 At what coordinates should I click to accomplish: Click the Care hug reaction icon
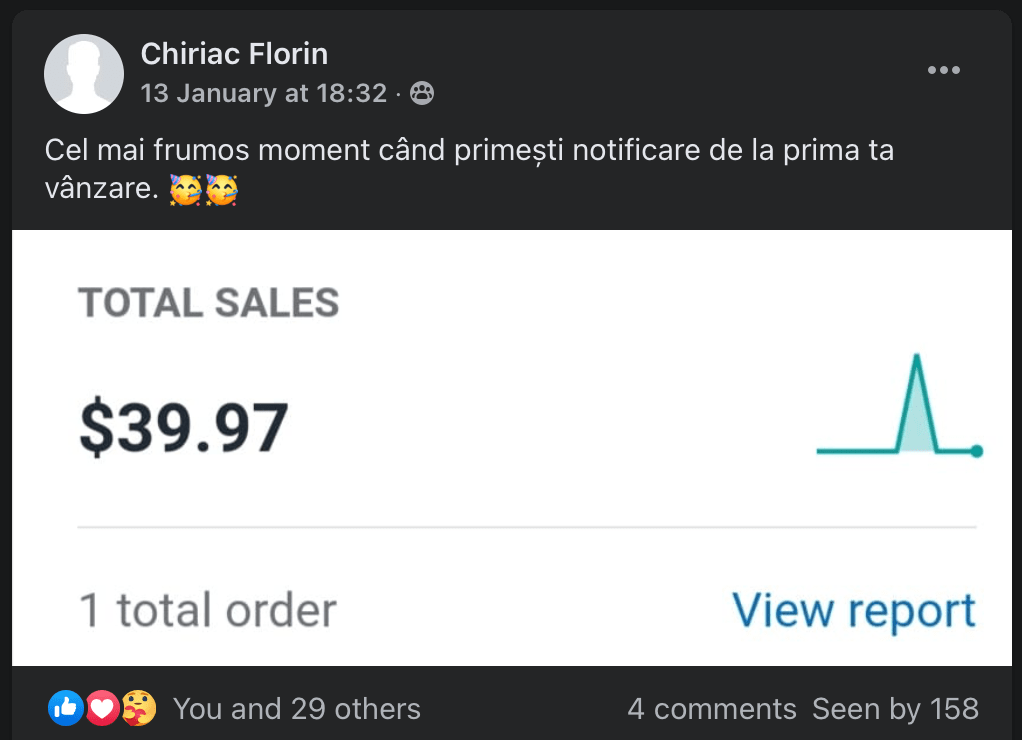[x=138, y=709]
